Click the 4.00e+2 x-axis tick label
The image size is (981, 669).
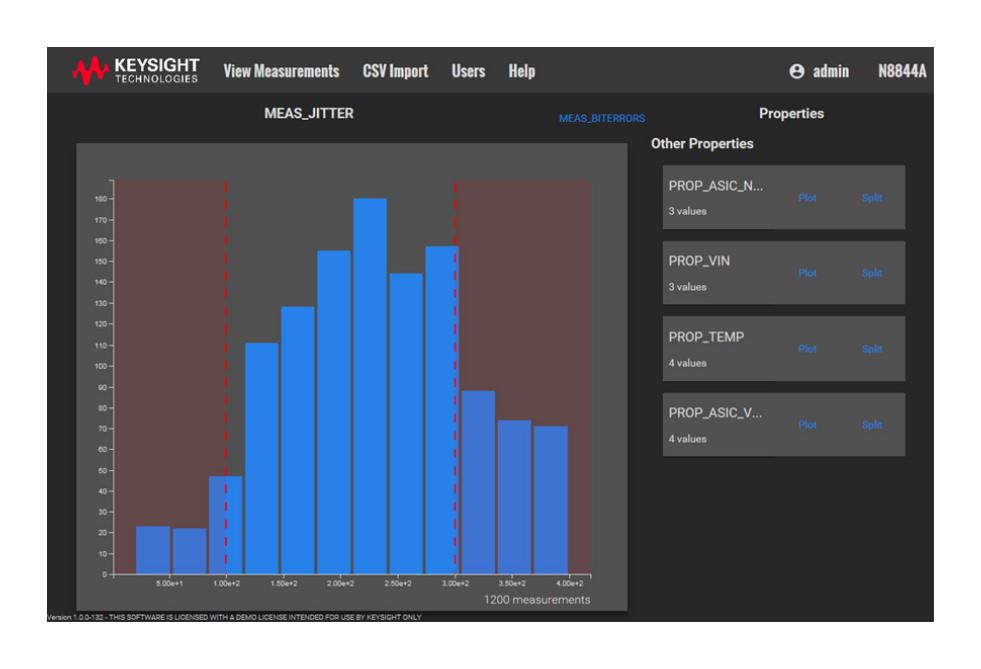tap(569, 583)
